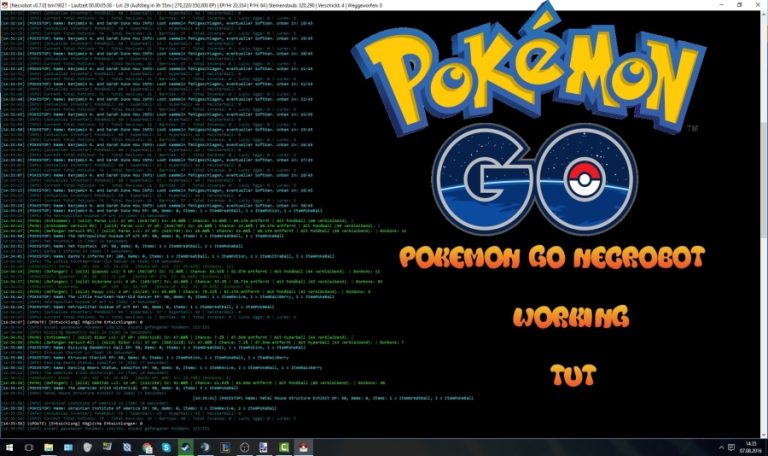
Task: Open the Skype taskbar icon
Action: tap(166, 447)
